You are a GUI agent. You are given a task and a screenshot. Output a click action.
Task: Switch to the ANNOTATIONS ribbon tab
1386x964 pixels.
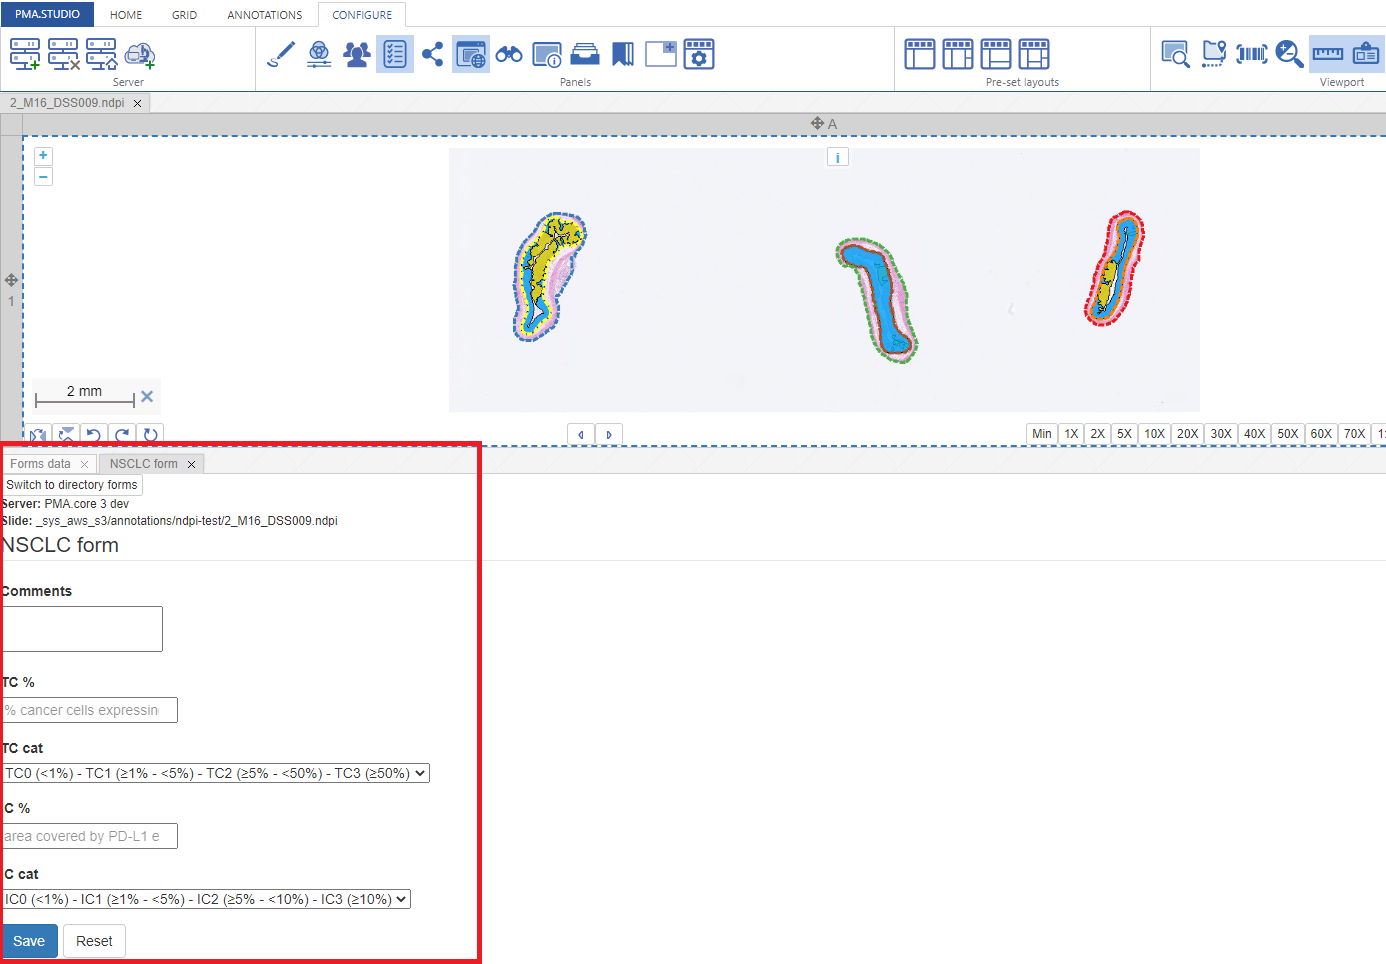264,15
